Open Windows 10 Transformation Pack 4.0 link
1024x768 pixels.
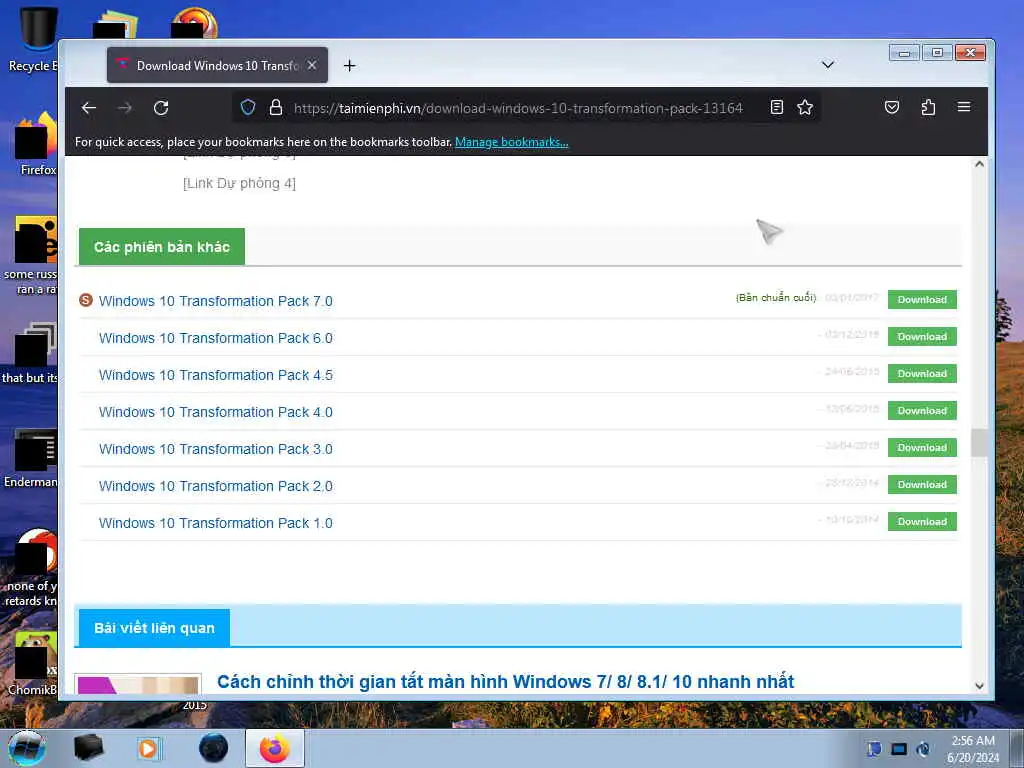(x=216, y=412)
